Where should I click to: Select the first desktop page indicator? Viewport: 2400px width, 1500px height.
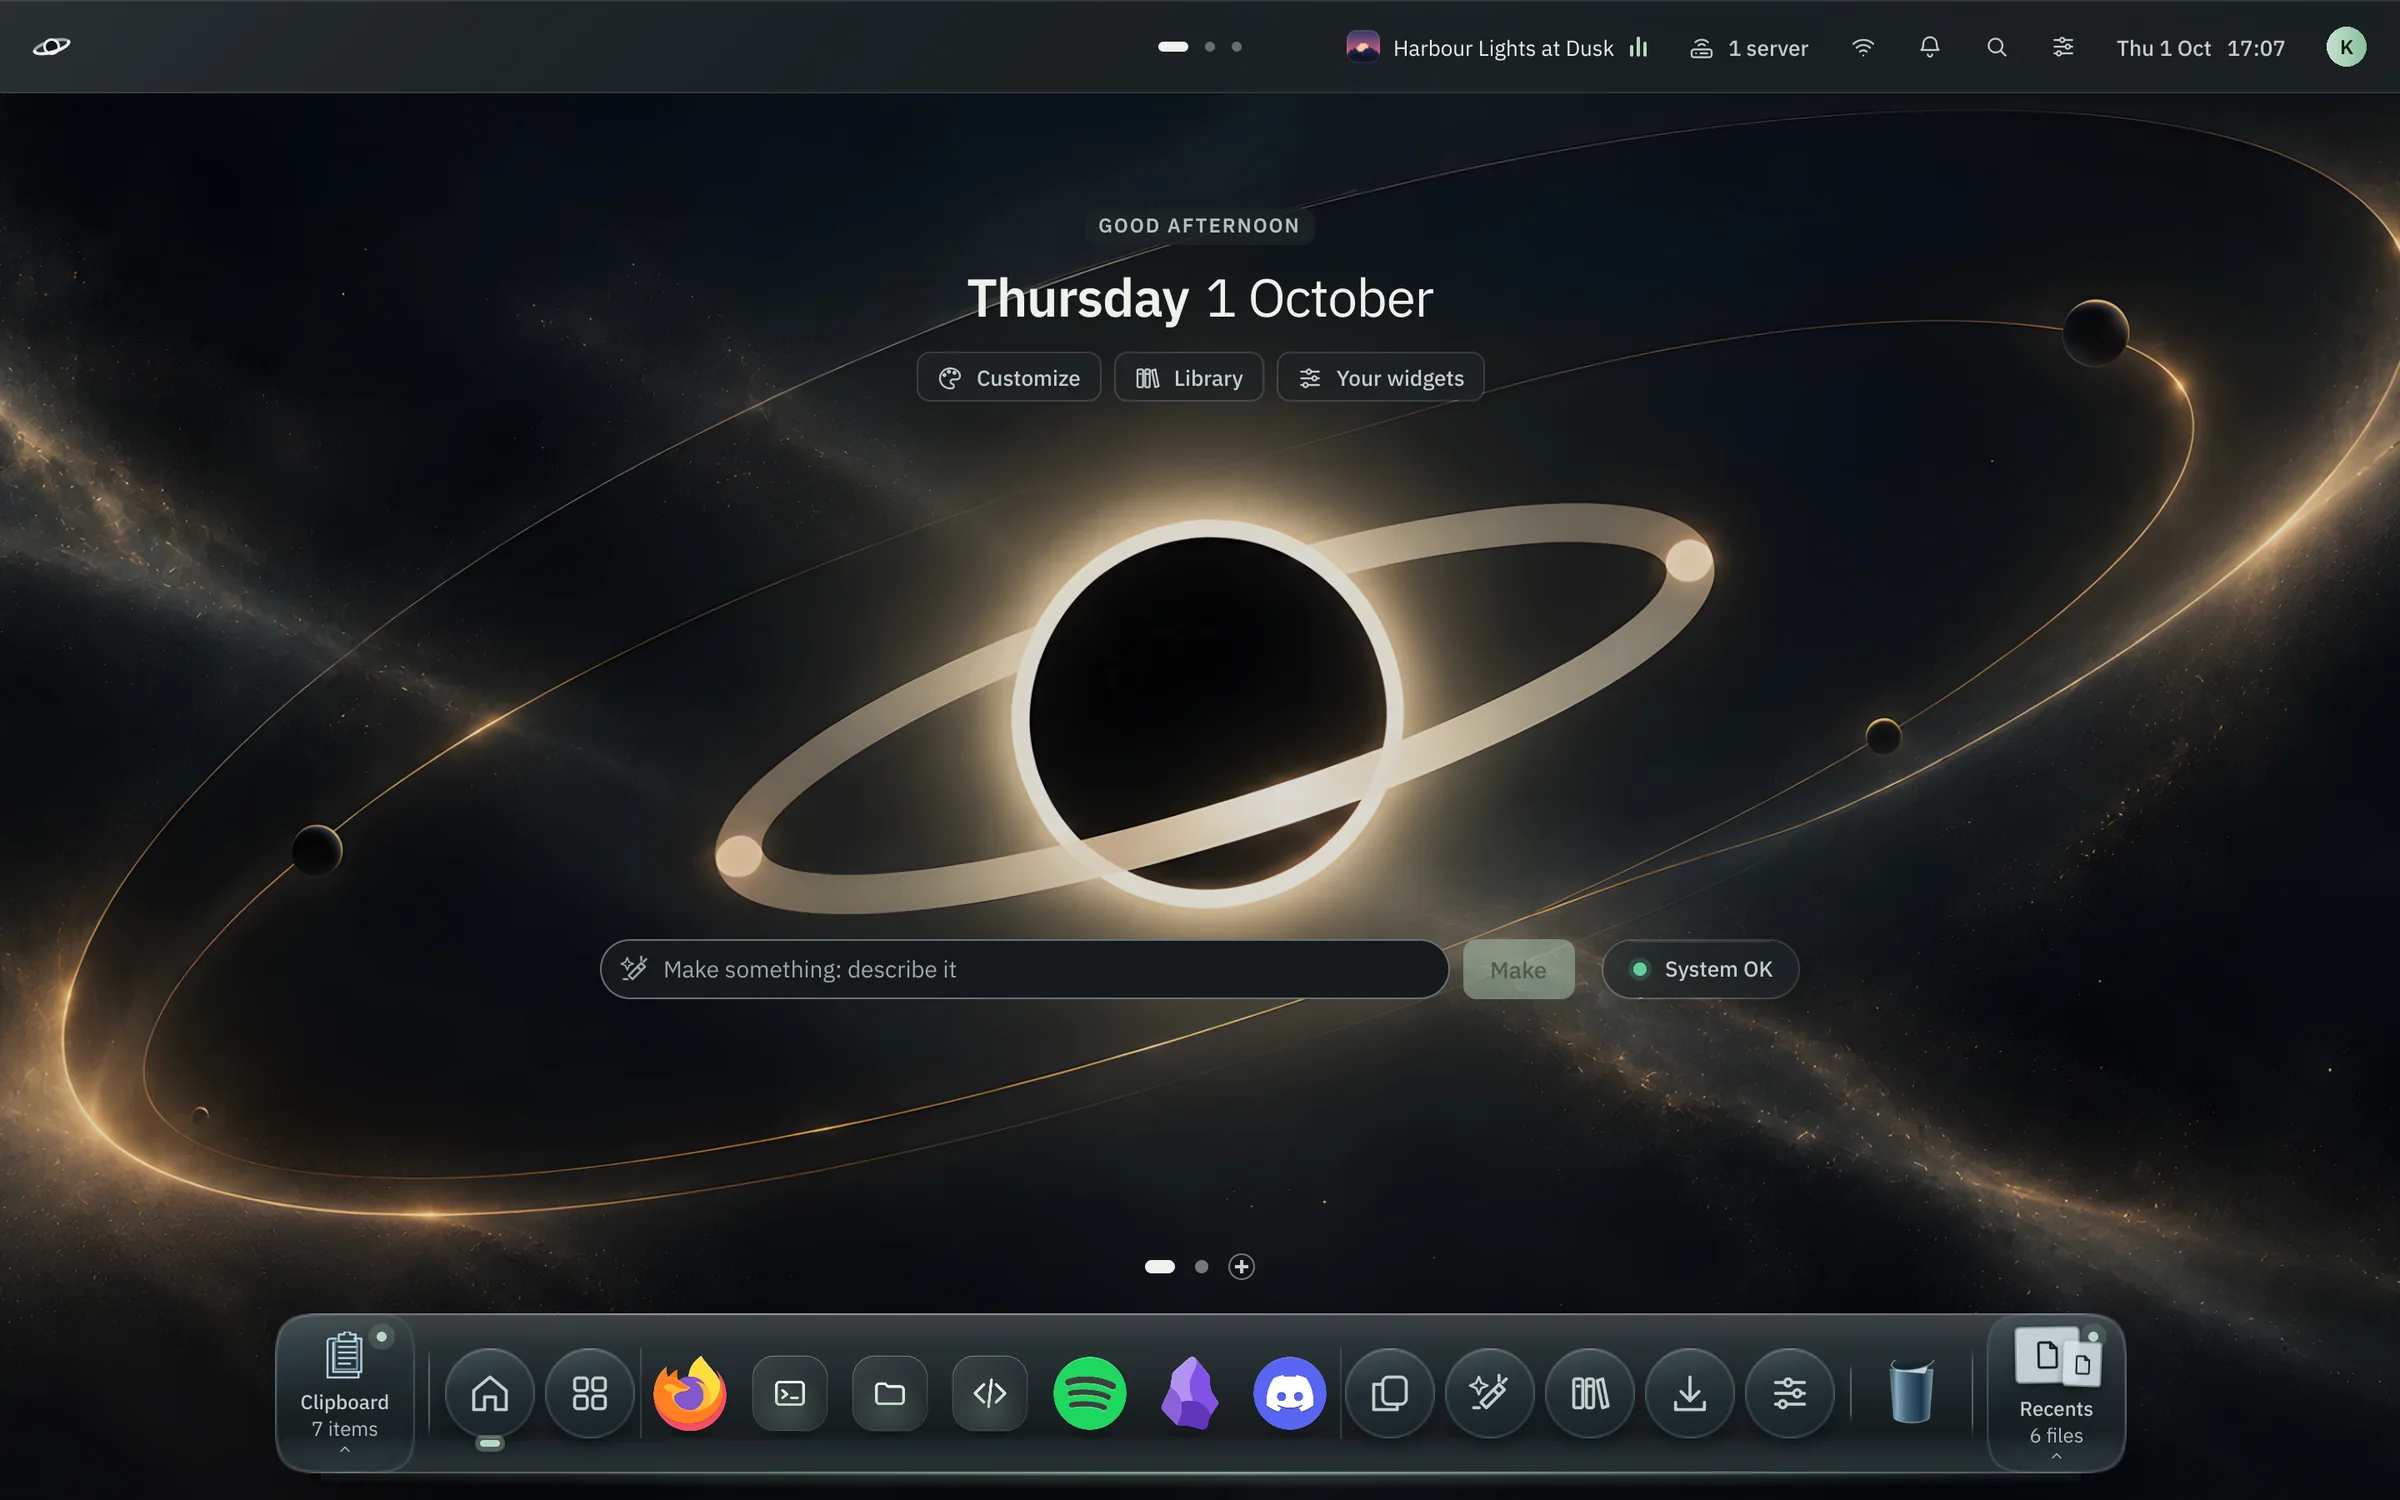tap(1159, 1266)
